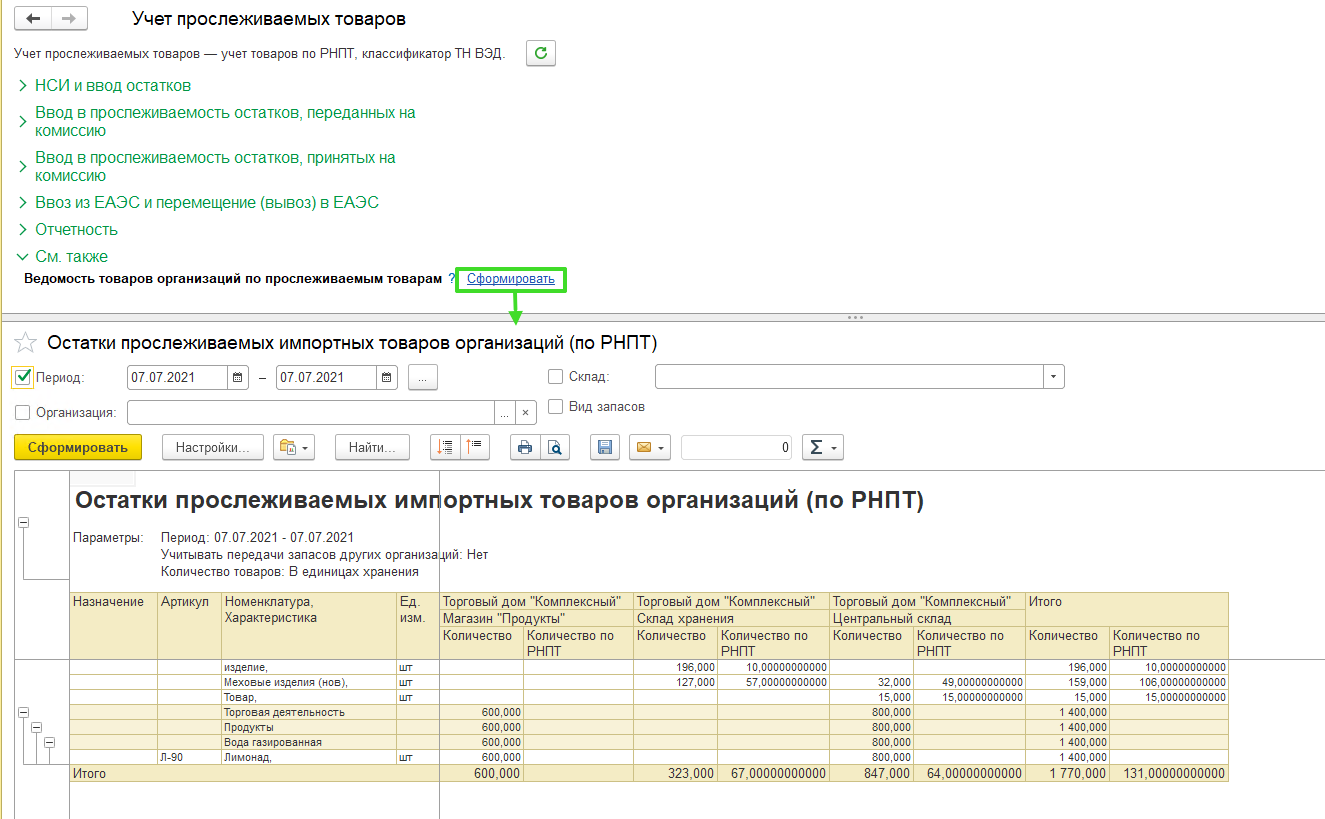Collapse the Вода газированная row group
The width and height of the screenshot is (1325, 819).
(x=48, y=742)
